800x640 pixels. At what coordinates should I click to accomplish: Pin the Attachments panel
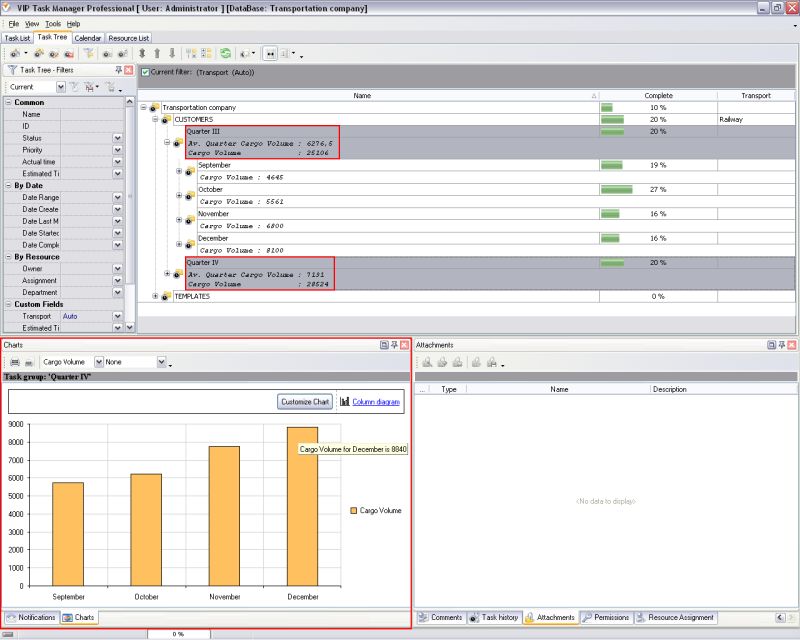pos(782,345)
